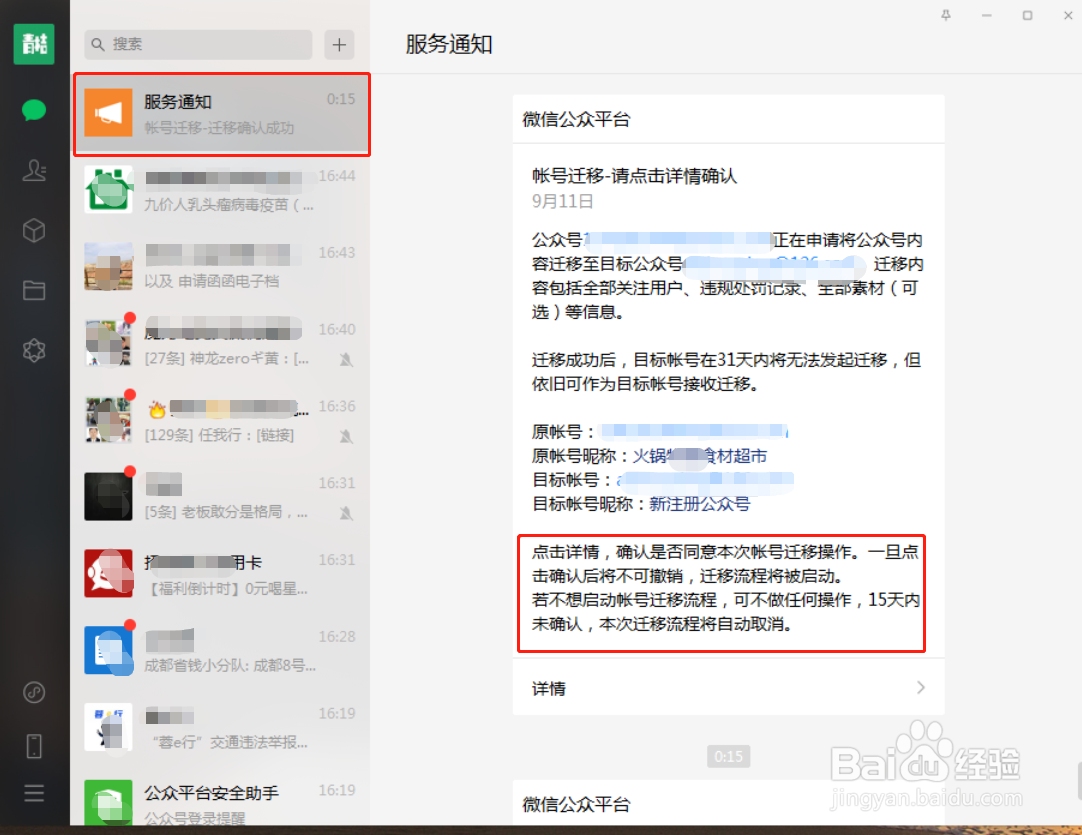This screenshot has width=1082, height=835.
Task: Open the chat mentioning 九价人乳头瘤病毒疫苗
Action: [222, 190]
